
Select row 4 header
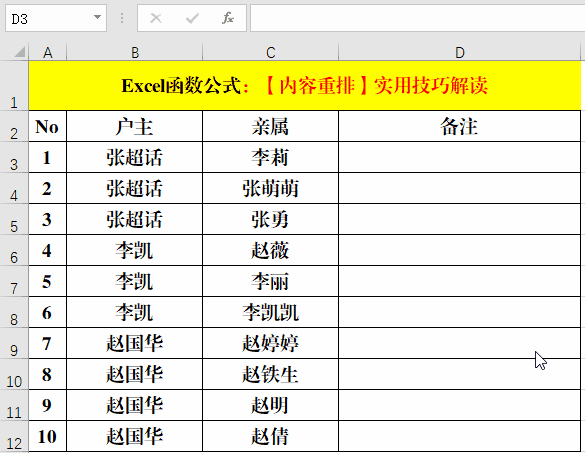pos(14,188)
